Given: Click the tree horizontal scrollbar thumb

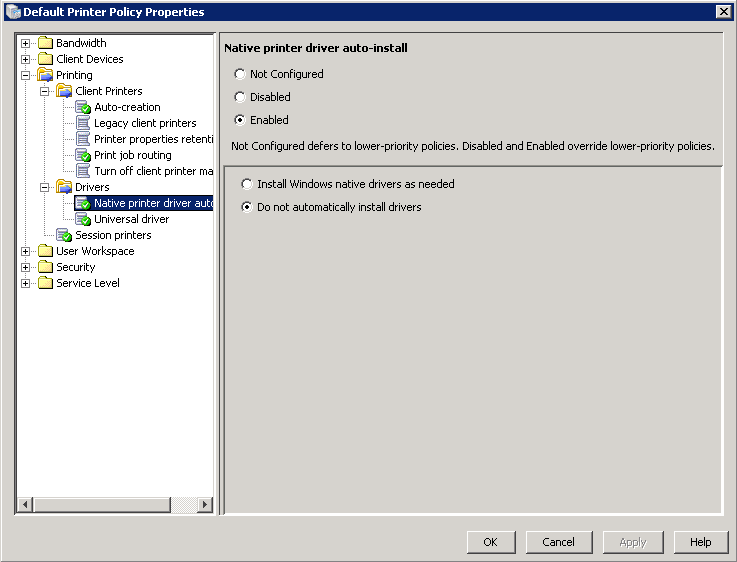Looking at the screenshot, I should tap(102, 505).
